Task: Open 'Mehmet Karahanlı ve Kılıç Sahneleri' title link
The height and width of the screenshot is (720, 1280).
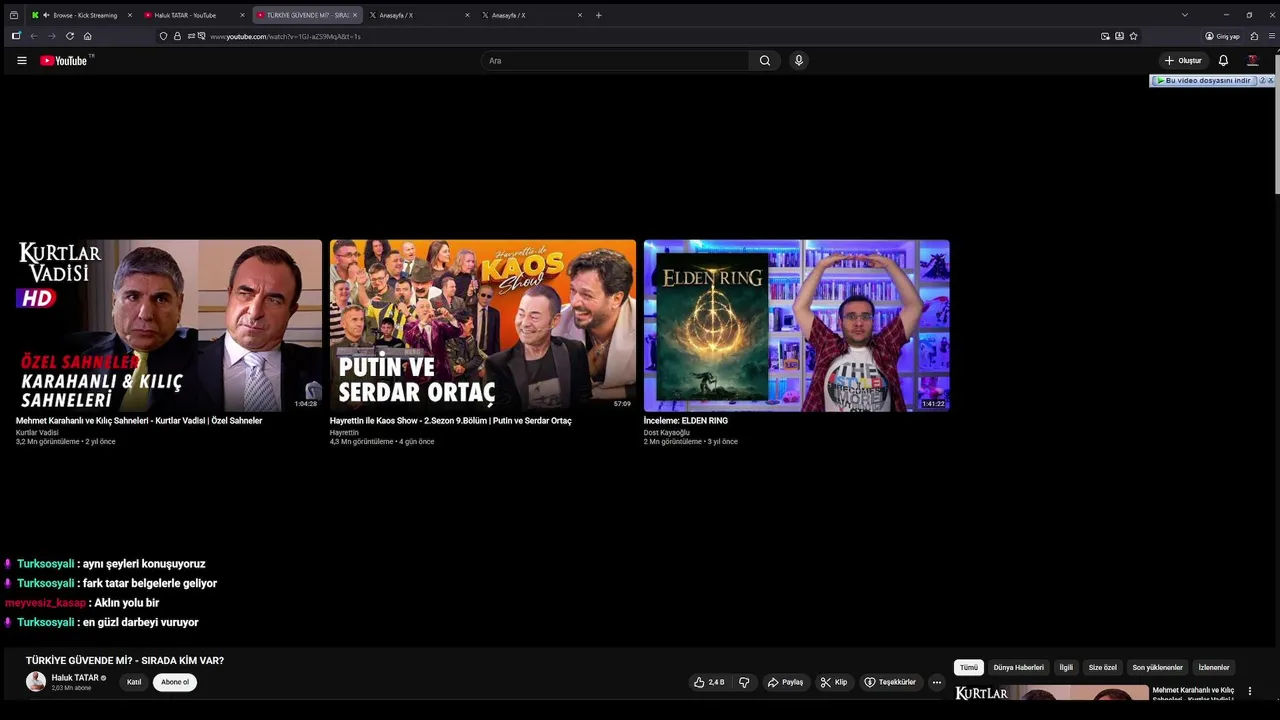Action: [139, 421]
